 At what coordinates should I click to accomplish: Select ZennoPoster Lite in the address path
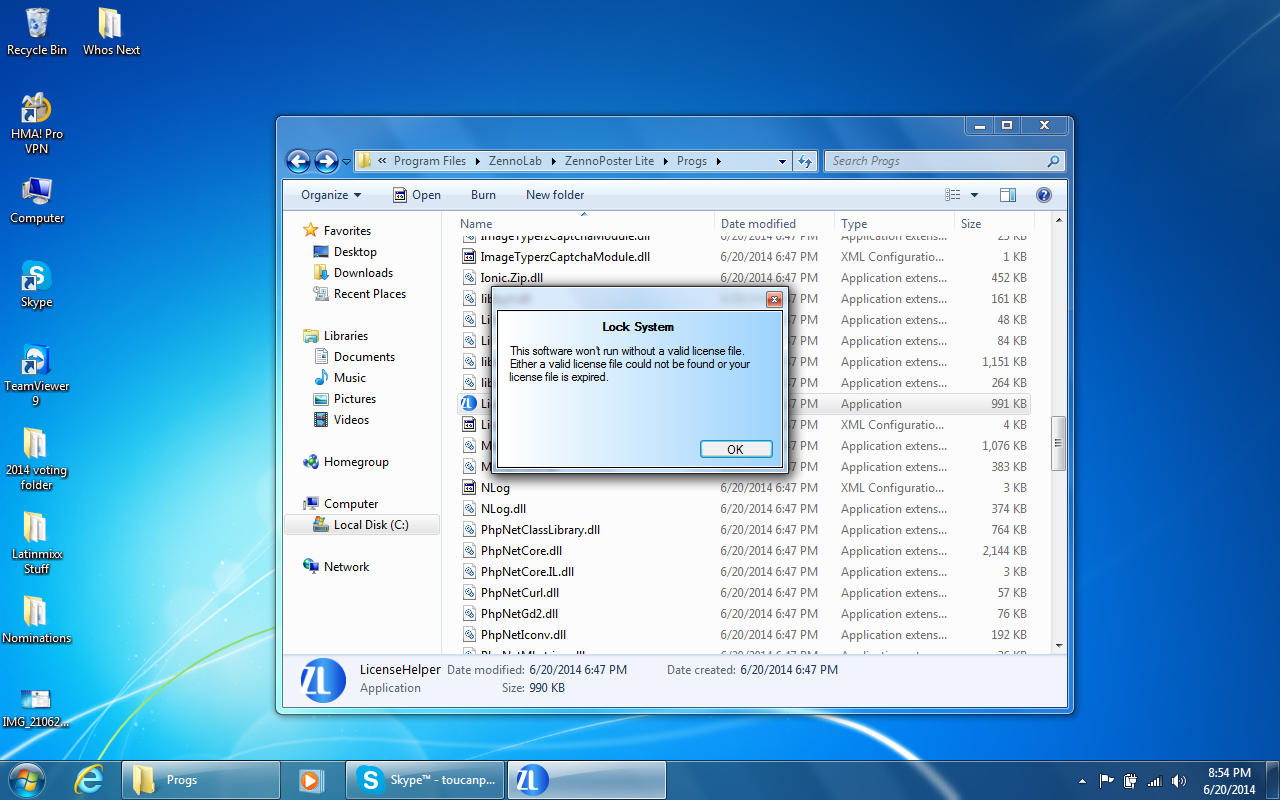[x=609, y=161]
